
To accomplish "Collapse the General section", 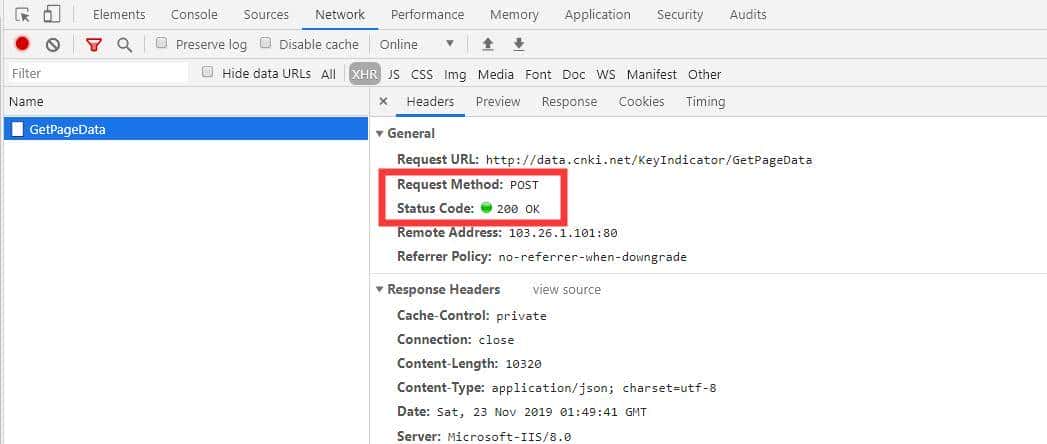I will pyautogui.click(x=380, y=134).
